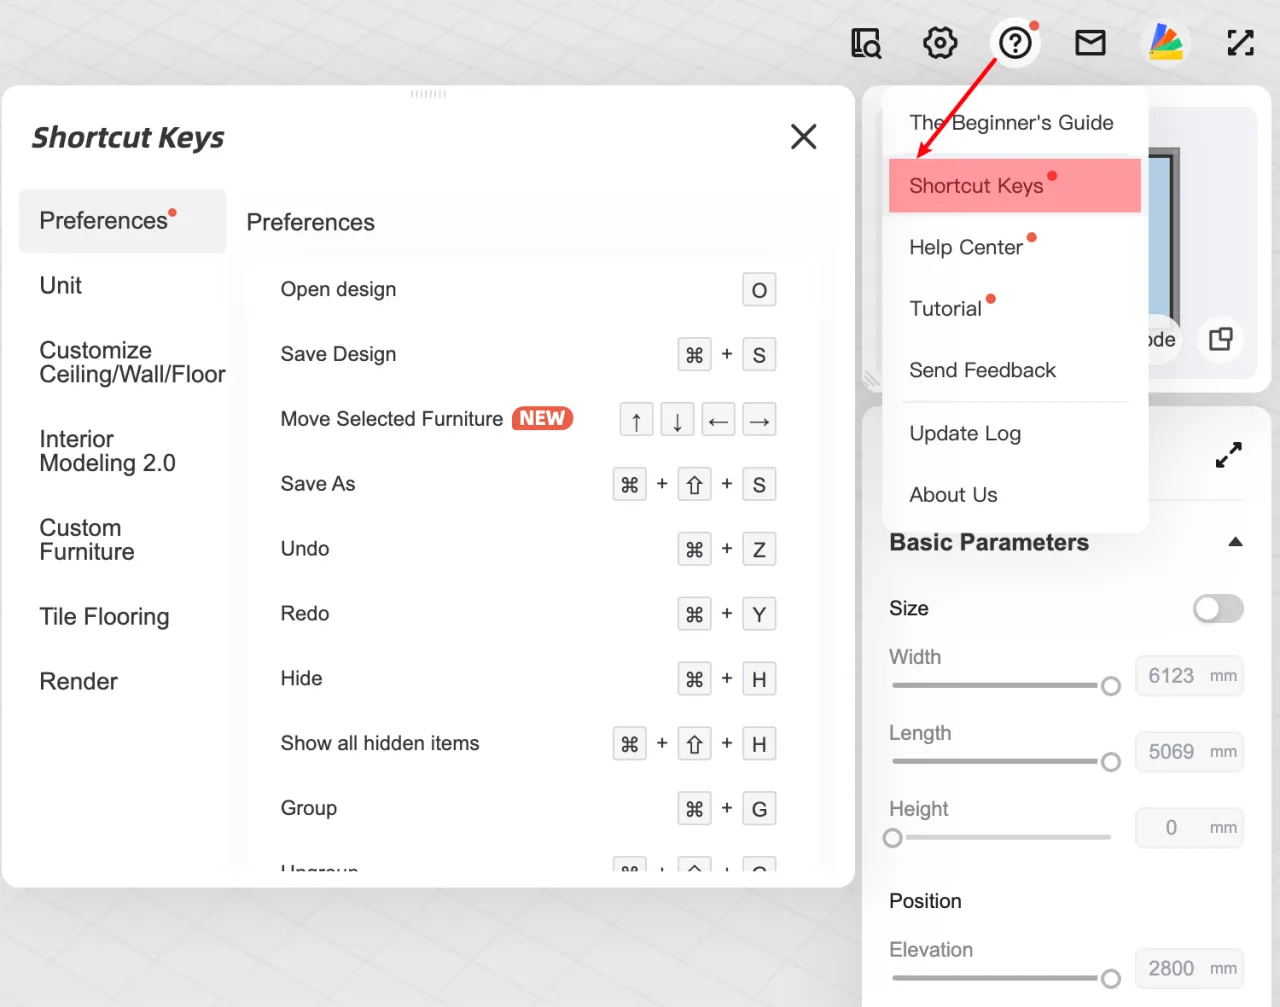1280x1007 pixels.
Task: Close the Shortcut Keys dialog
Action: (804, 137)
